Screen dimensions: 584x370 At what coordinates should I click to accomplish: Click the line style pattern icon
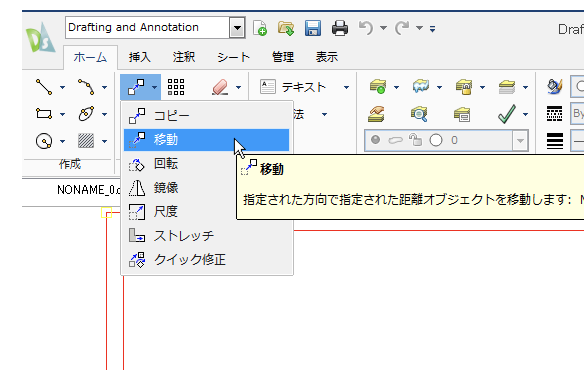pos(555,114)
